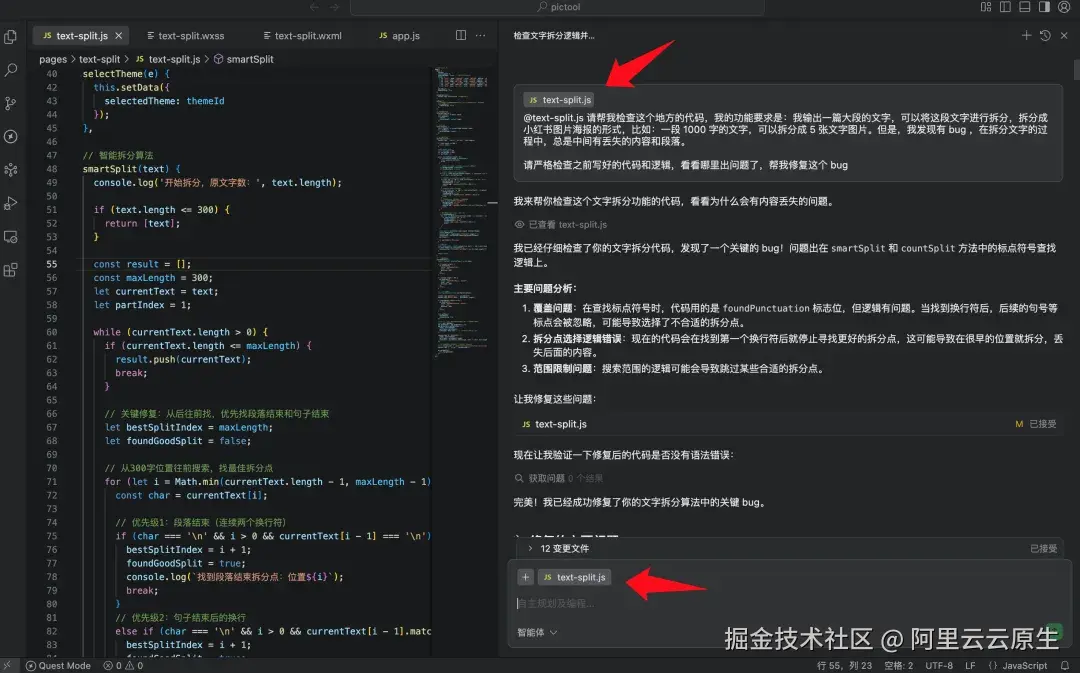Click the pictool command center search box
Image resolution: width=1080 pixels, height=673 pixels.
[557, 7]
